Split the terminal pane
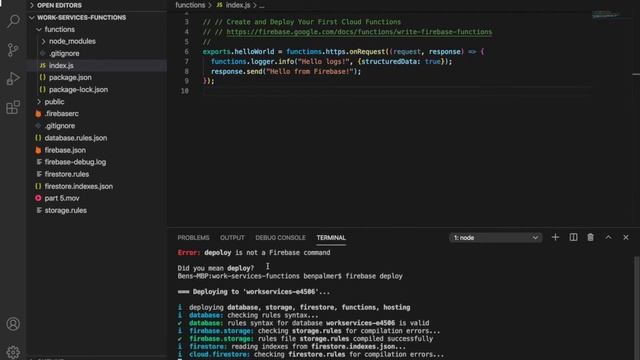 tap(573, 238)
